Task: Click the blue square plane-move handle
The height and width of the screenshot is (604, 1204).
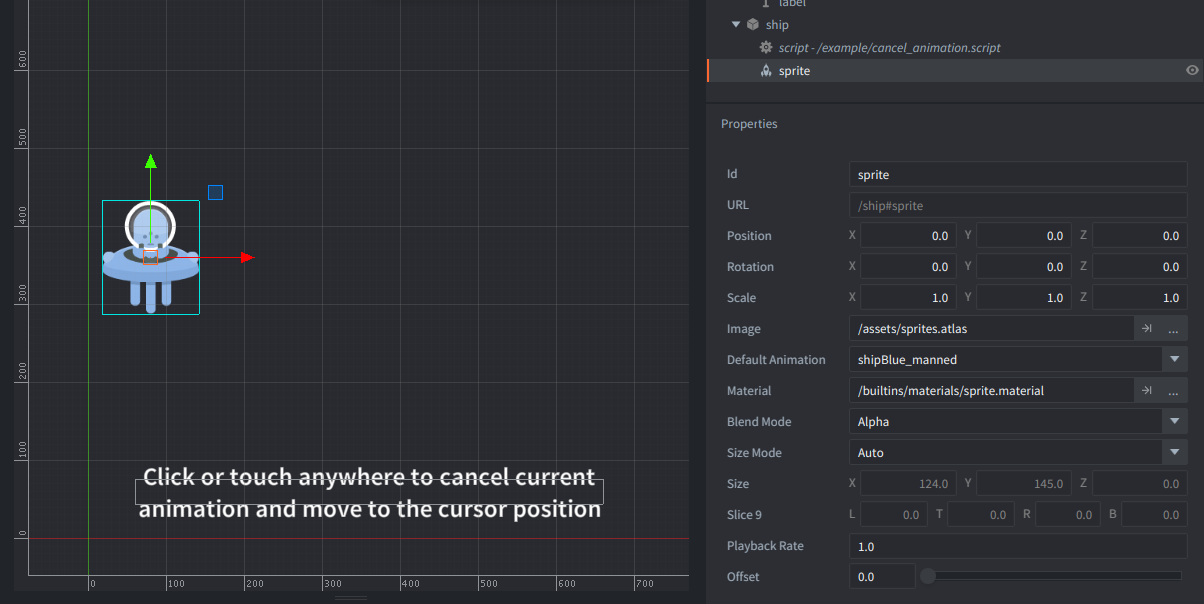Action: point(215,192)
